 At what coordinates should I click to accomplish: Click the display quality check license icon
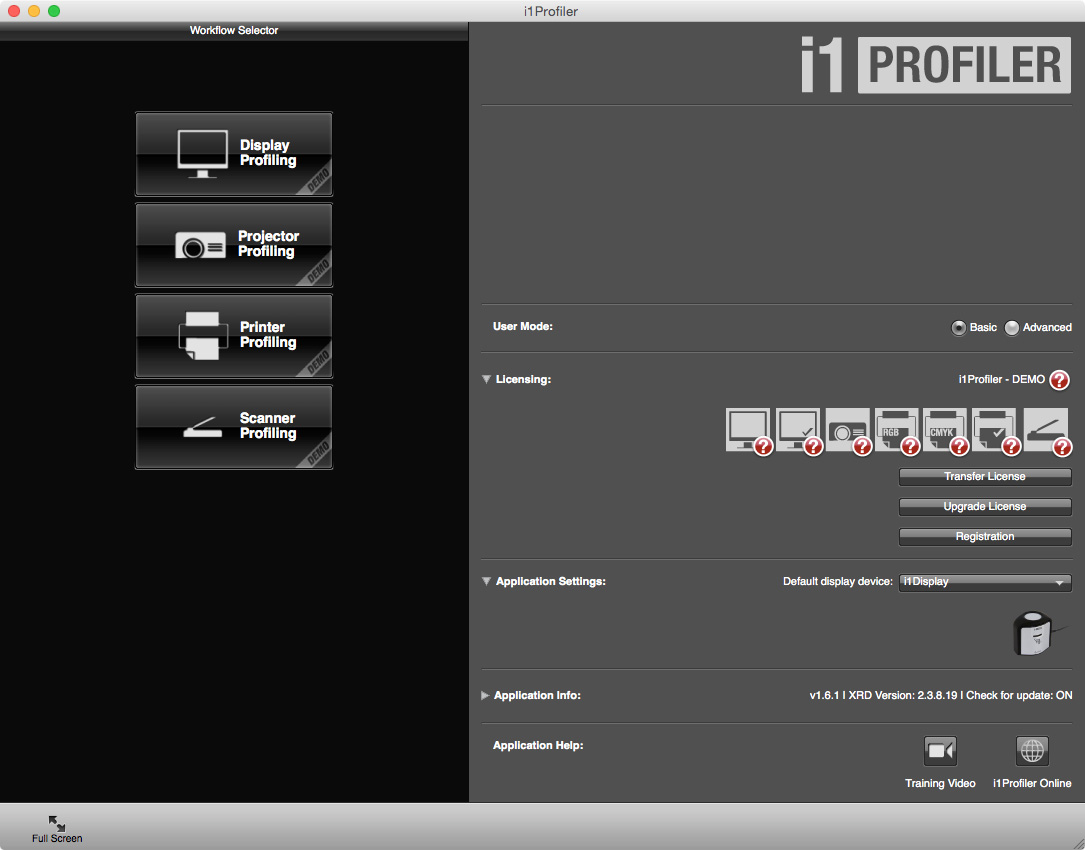click(x=798, y=430)
